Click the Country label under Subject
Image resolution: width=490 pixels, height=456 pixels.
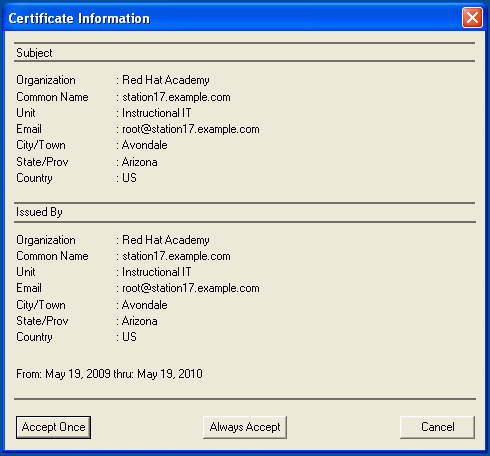tap(34, 178)
